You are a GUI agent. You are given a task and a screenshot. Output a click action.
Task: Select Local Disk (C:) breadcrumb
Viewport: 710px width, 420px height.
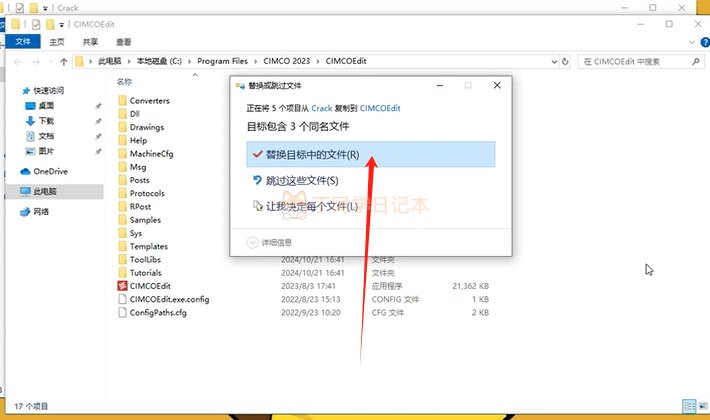[159, 61]
